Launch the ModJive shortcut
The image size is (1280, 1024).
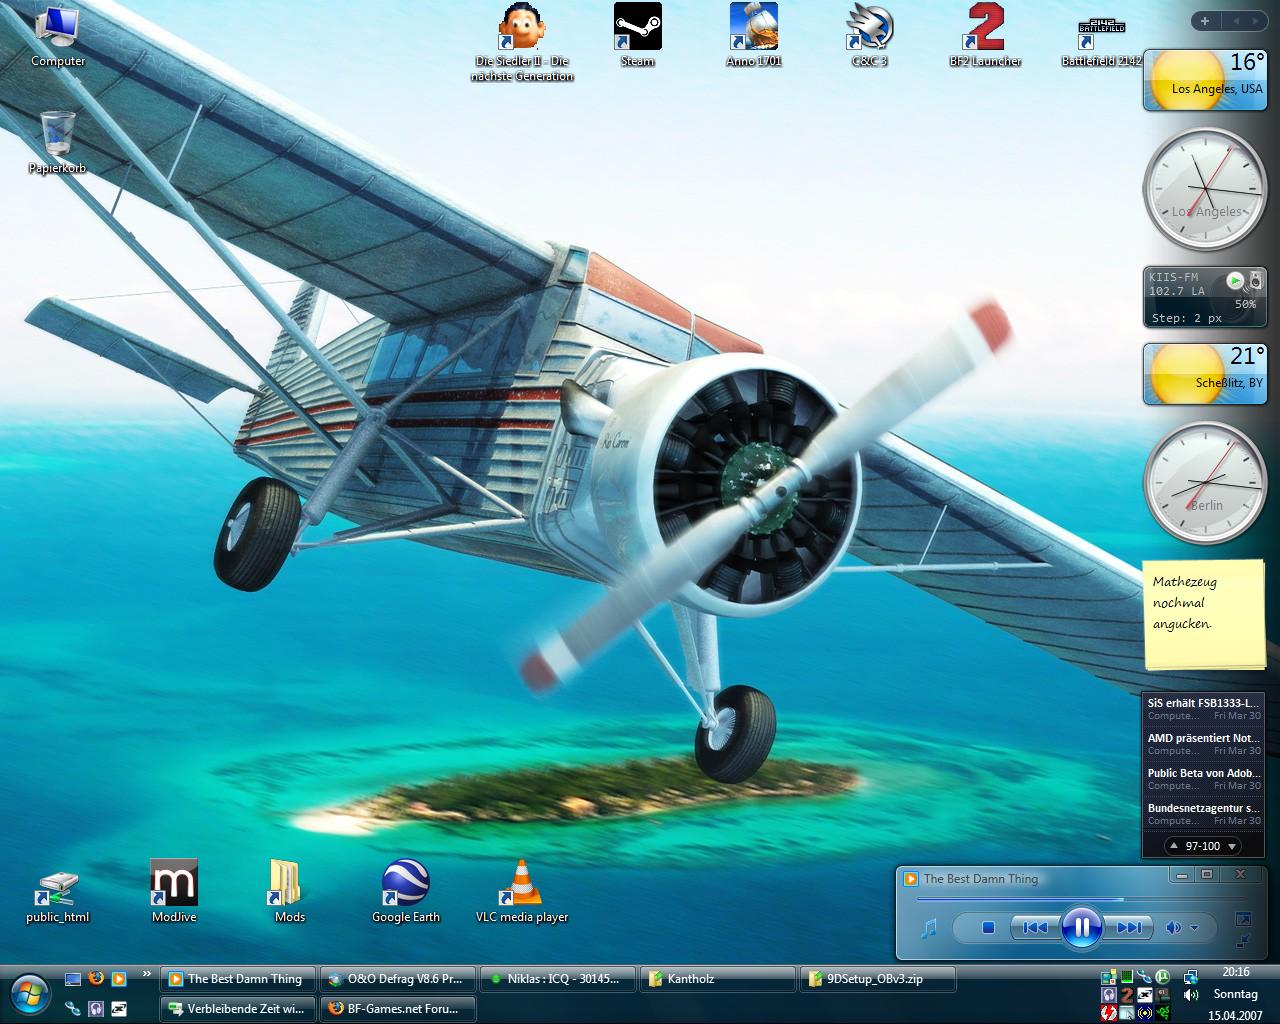coord(174,891)
